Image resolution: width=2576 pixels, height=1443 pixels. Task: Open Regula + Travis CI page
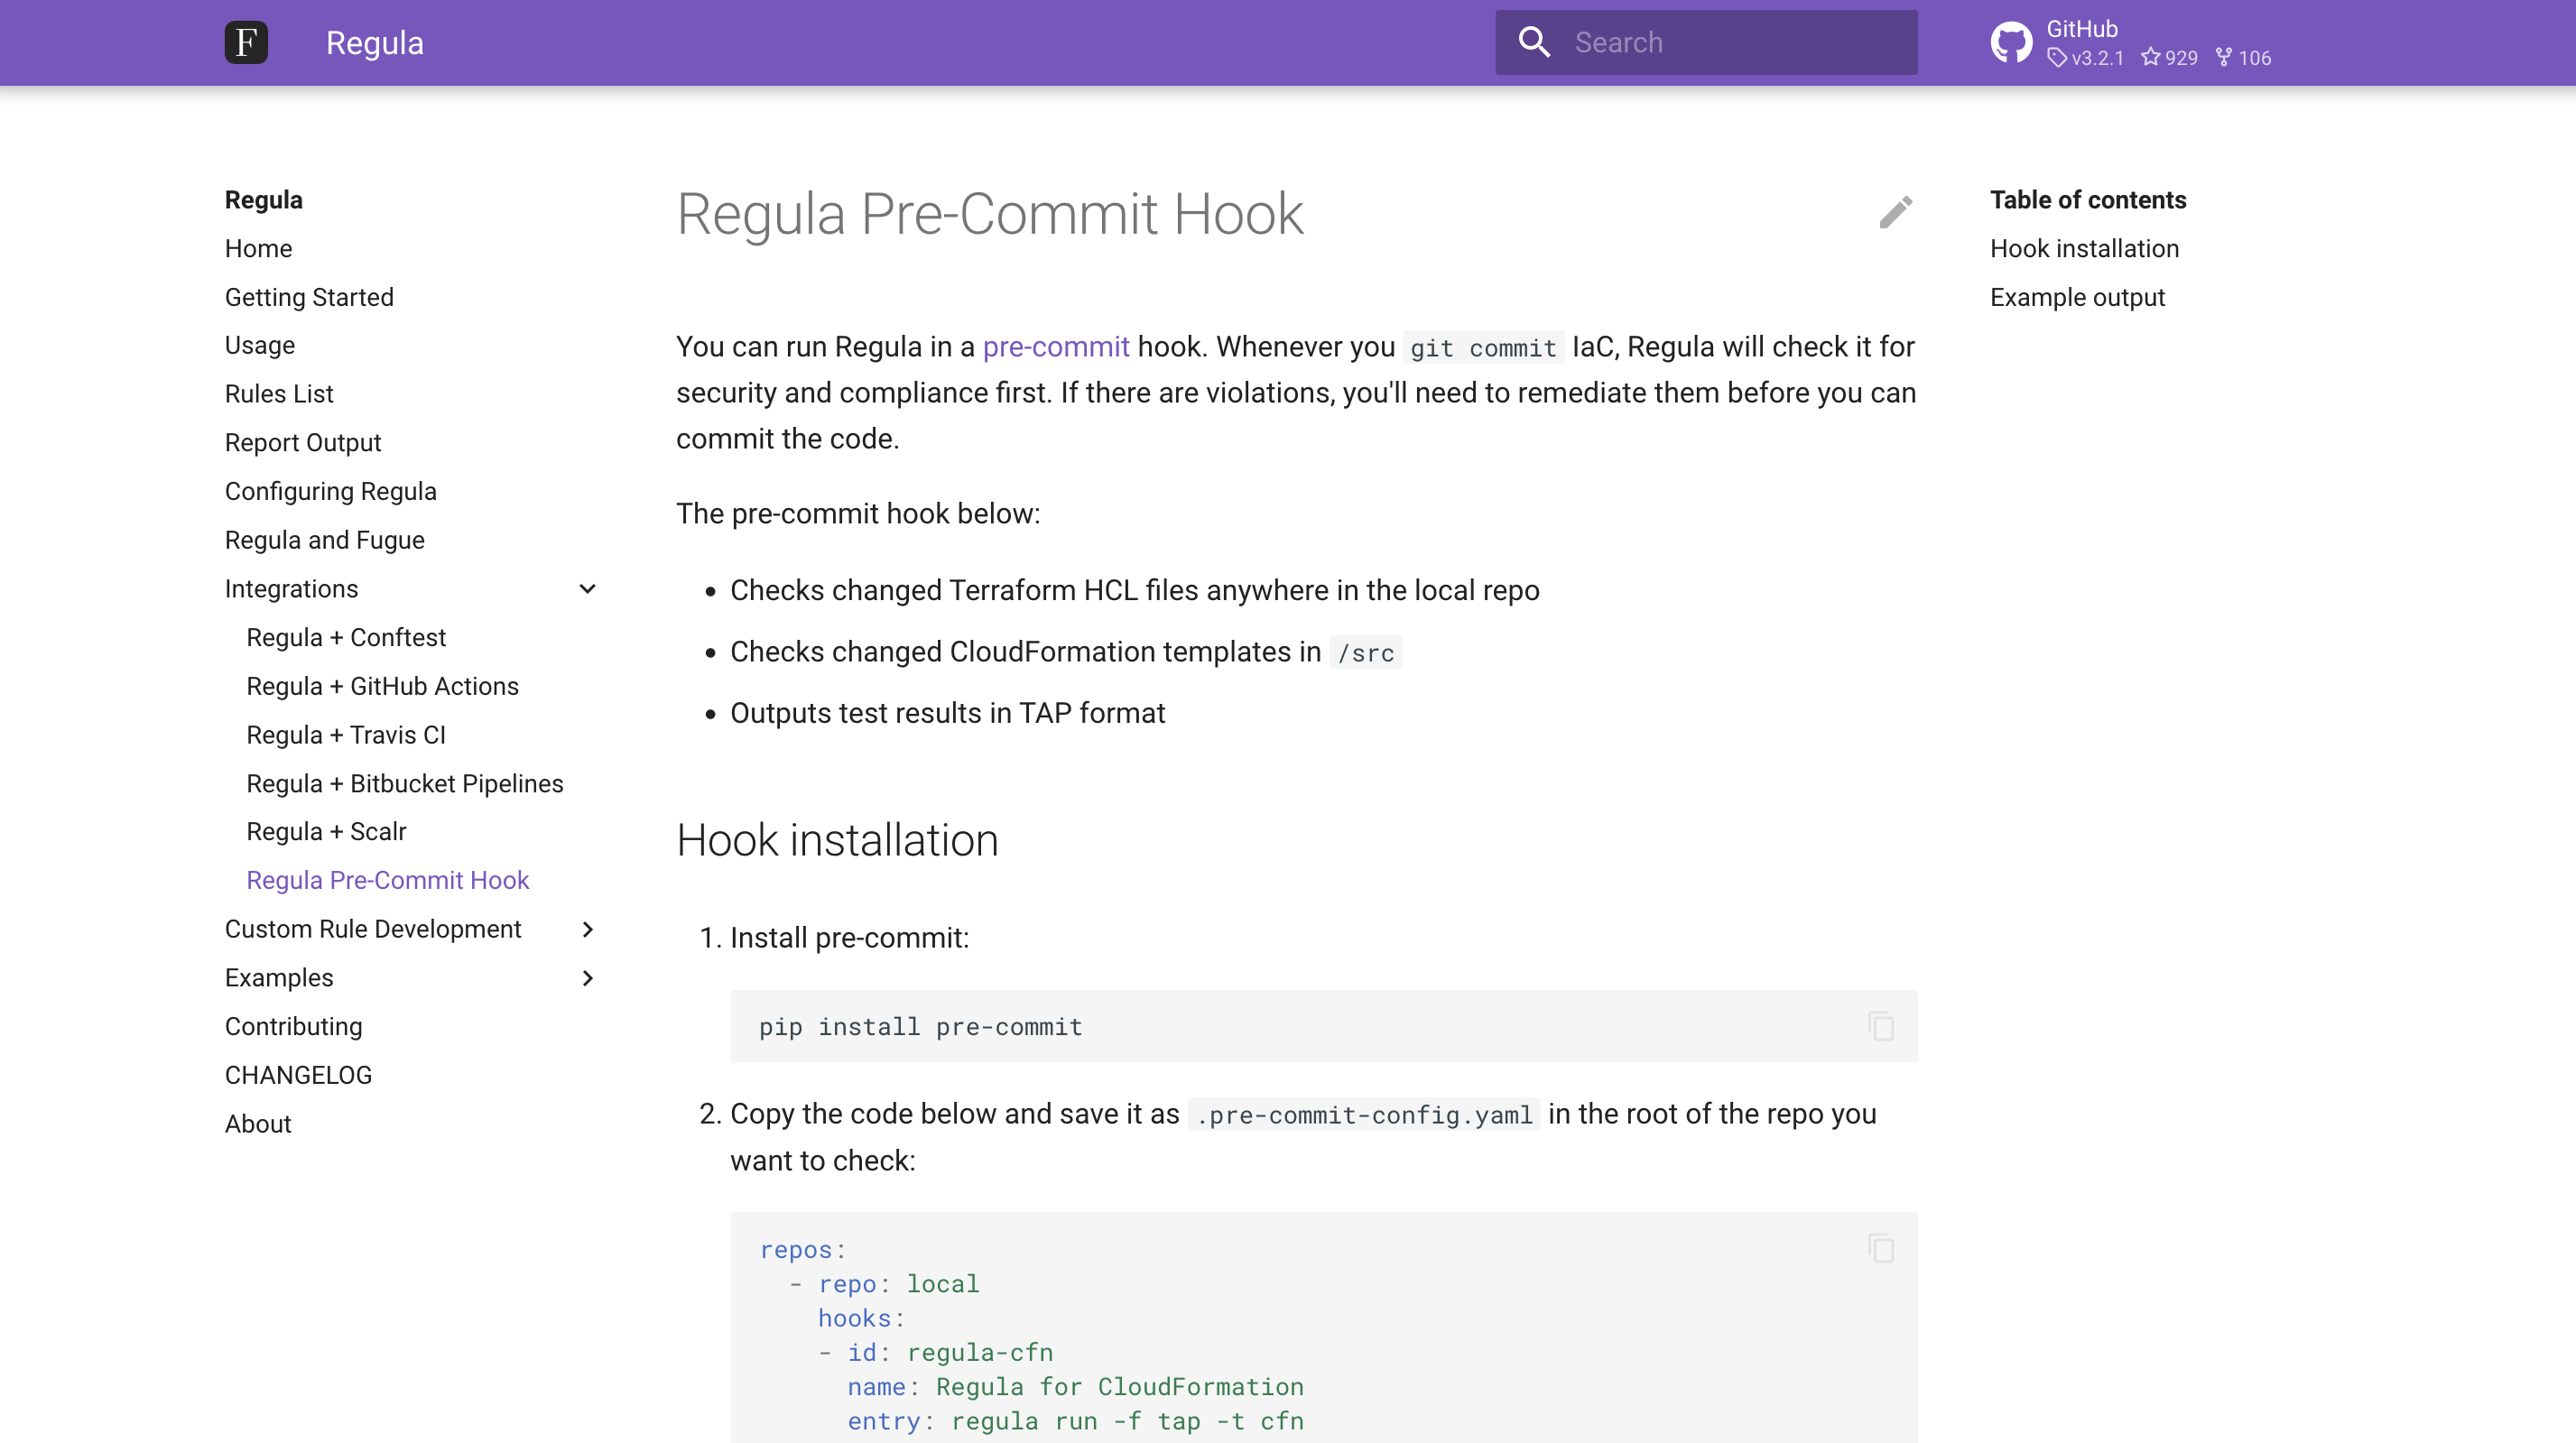click(346, 735)
